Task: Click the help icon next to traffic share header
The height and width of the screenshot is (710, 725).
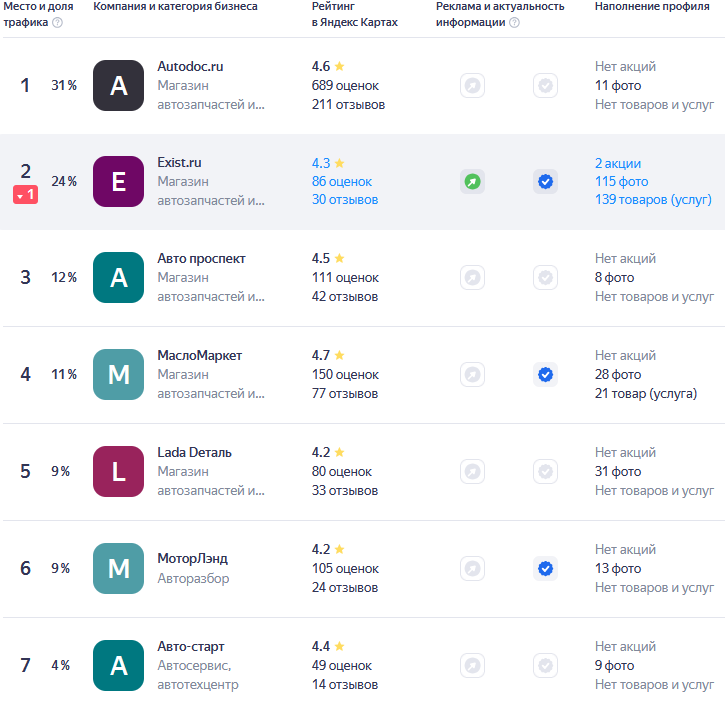Action: [57, 23]
